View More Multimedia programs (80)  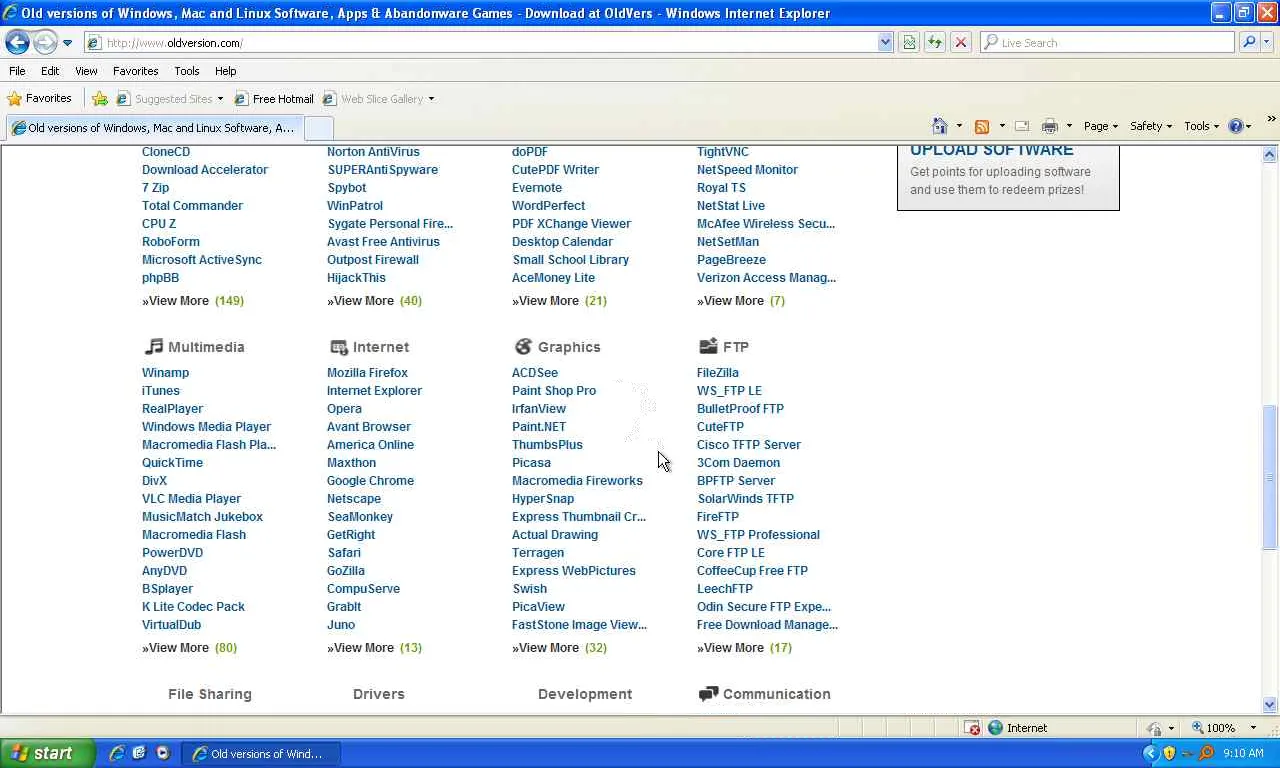[189, 648]
